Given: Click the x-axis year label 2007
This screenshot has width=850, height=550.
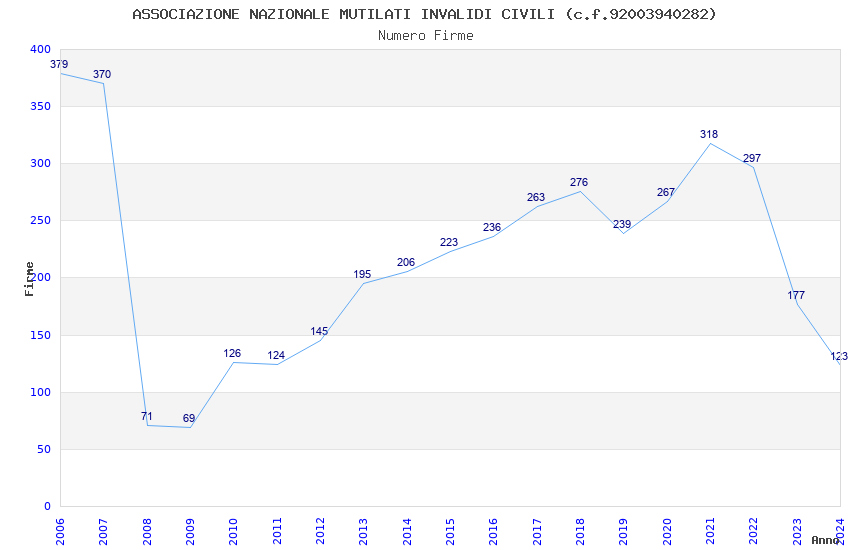Looking at the screenshot, I should click(x=104, y=532).
